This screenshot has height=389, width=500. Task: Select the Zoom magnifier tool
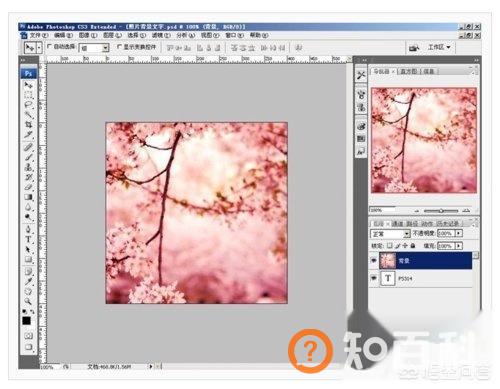click(x=29, y=301)
